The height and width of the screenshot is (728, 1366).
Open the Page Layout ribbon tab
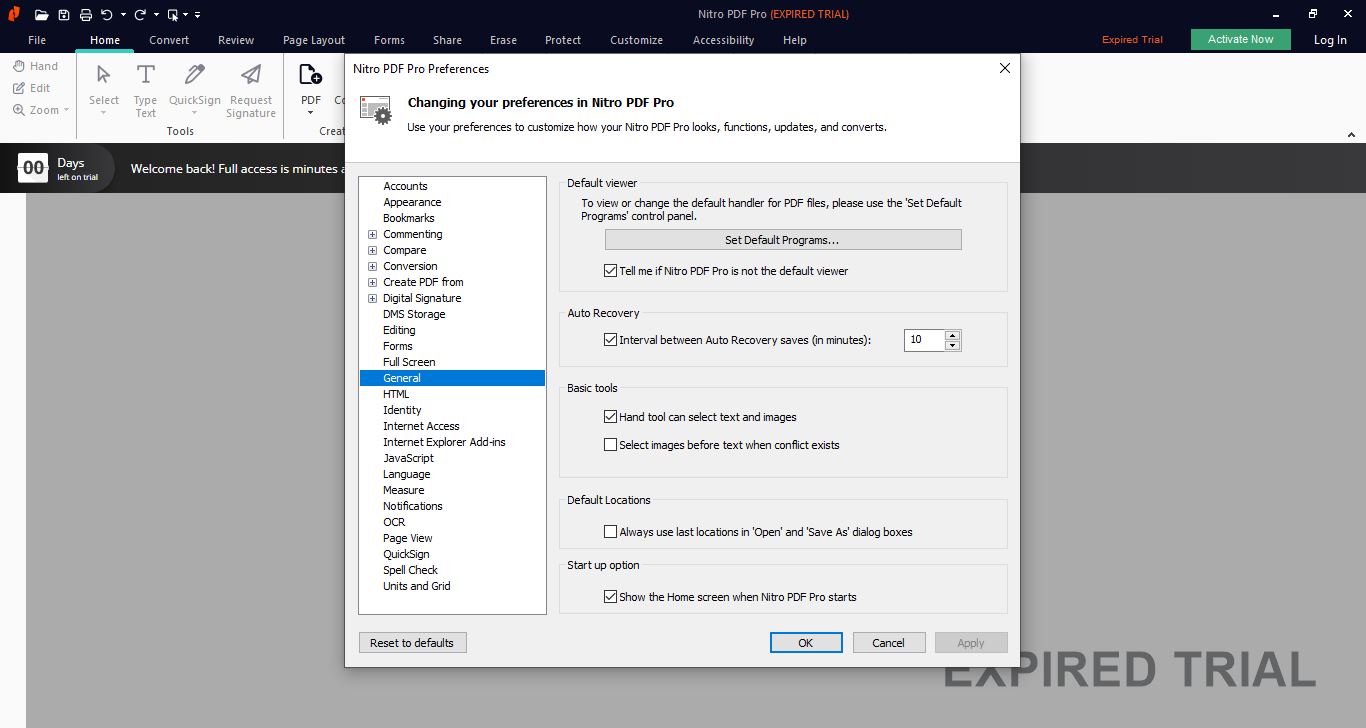[314, 40]
